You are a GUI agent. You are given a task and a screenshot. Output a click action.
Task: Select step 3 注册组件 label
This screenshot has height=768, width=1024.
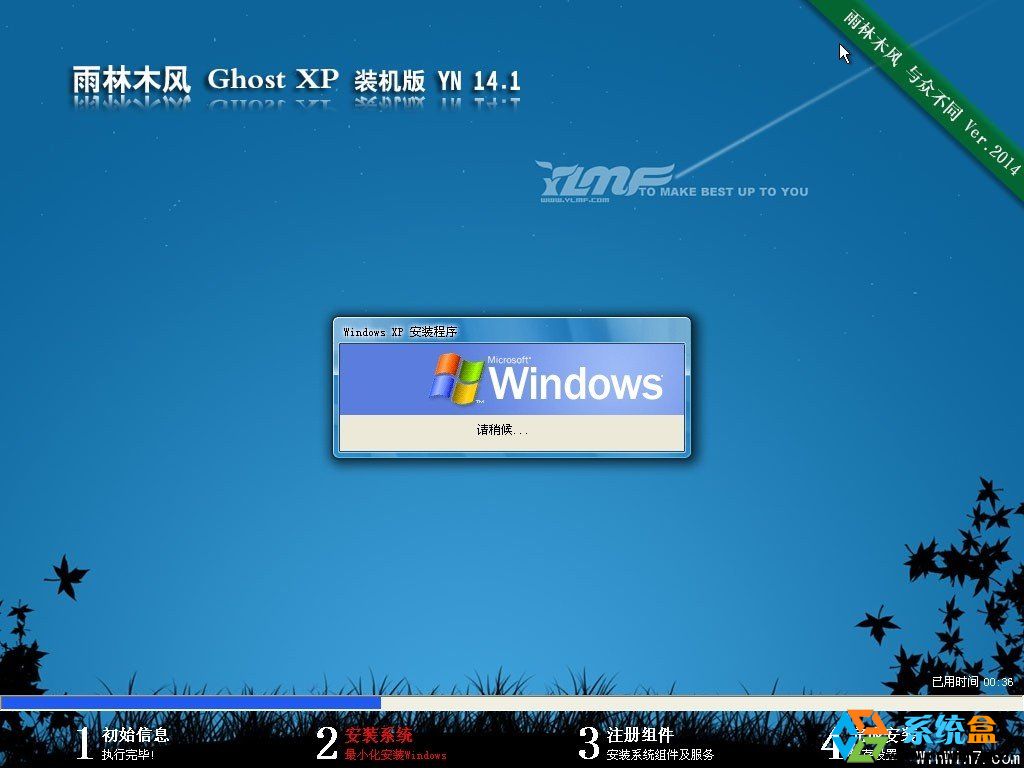[642, 733]
